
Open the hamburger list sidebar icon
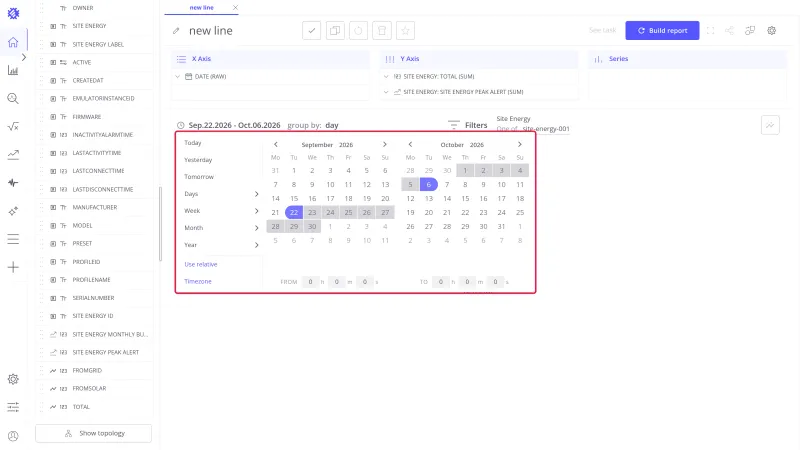coord(13,239)
